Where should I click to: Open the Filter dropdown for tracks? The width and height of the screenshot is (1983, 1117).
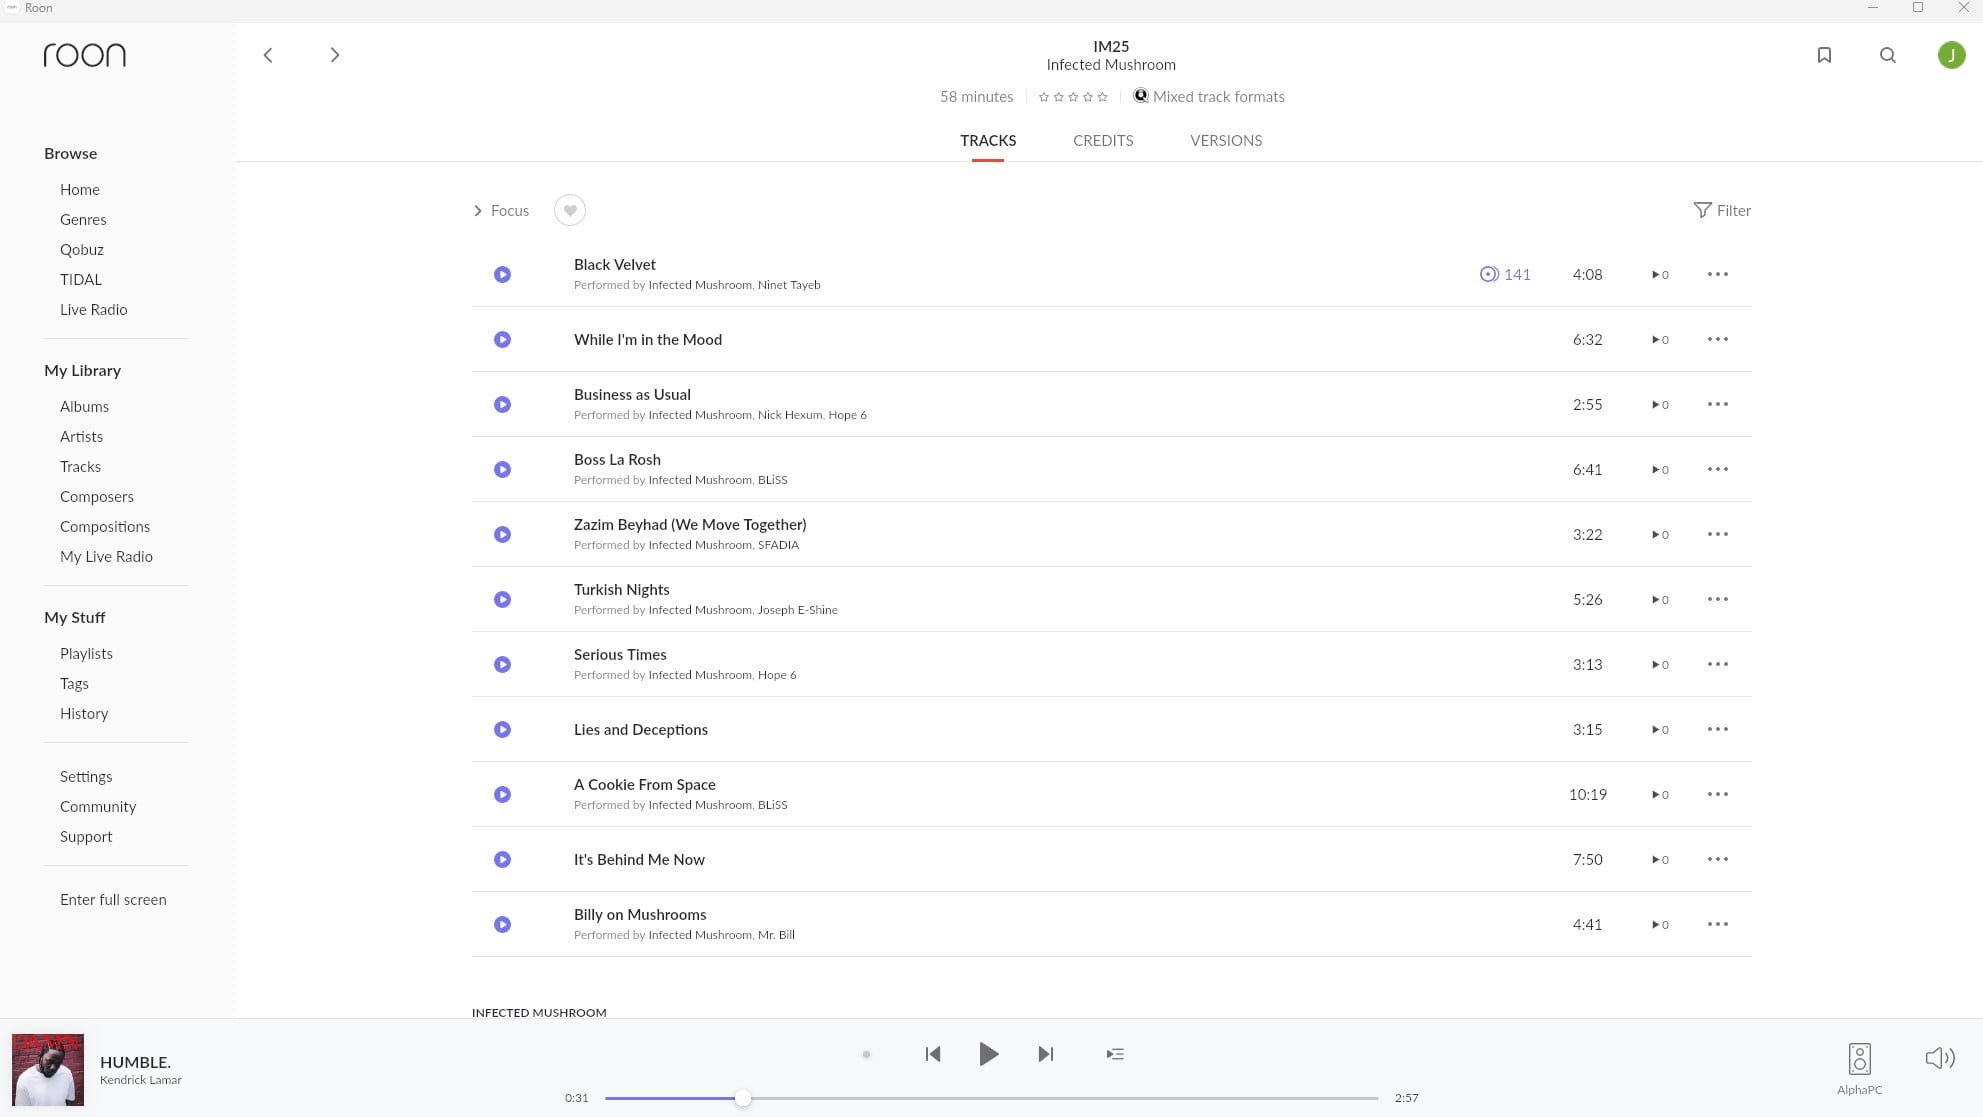(x=1723, y=210)
